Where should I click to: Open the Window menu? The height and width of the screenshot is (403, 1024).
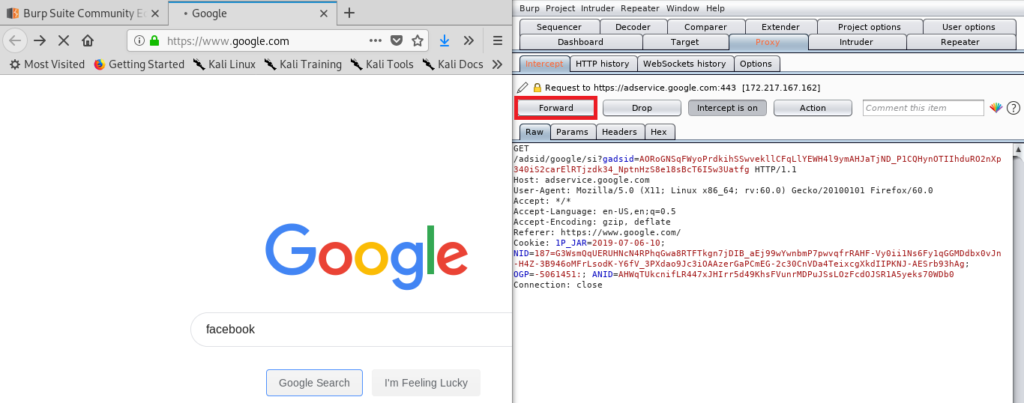click(x=683, y=8)
